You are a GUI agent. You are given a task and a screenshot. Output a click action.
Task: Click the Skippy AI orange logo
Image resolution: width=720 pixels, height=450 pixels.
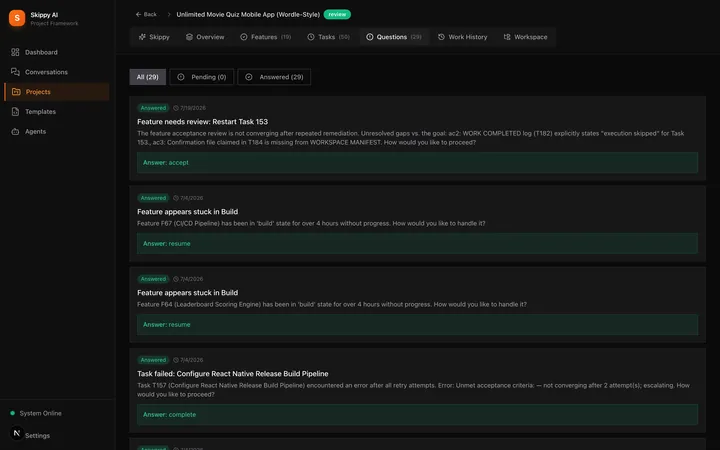tap(17, 18)
